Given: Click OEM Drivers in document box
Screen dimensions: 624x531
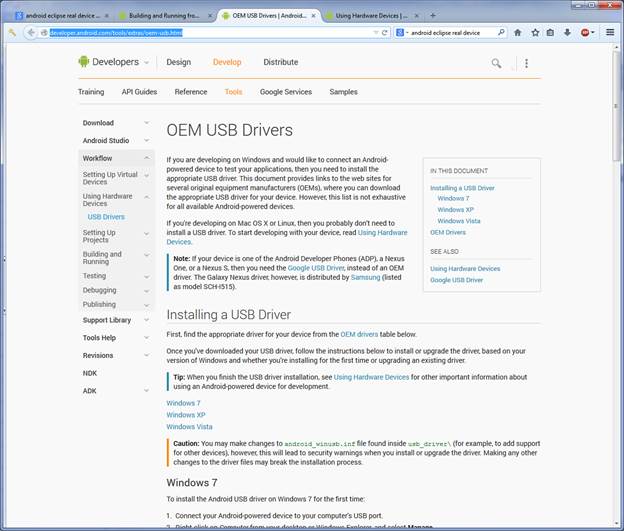Looking at the screenshot, I should 448,232.
